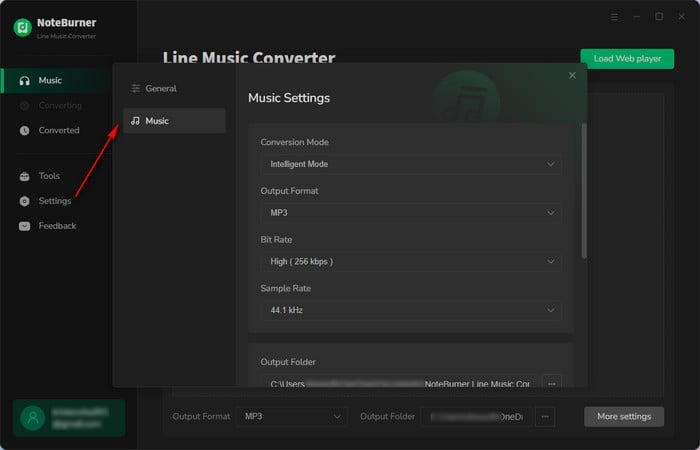Open Settings from the sidebar
The height and width of the screenshot is (450, 700).
[57, 201]
